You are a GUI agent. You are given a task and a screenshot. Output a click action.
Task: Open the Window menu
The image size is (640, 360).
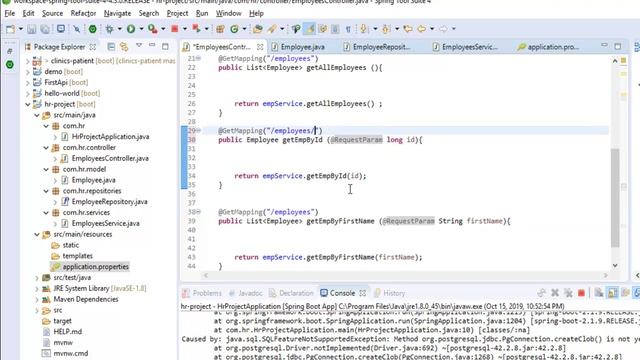coord(229,13)
